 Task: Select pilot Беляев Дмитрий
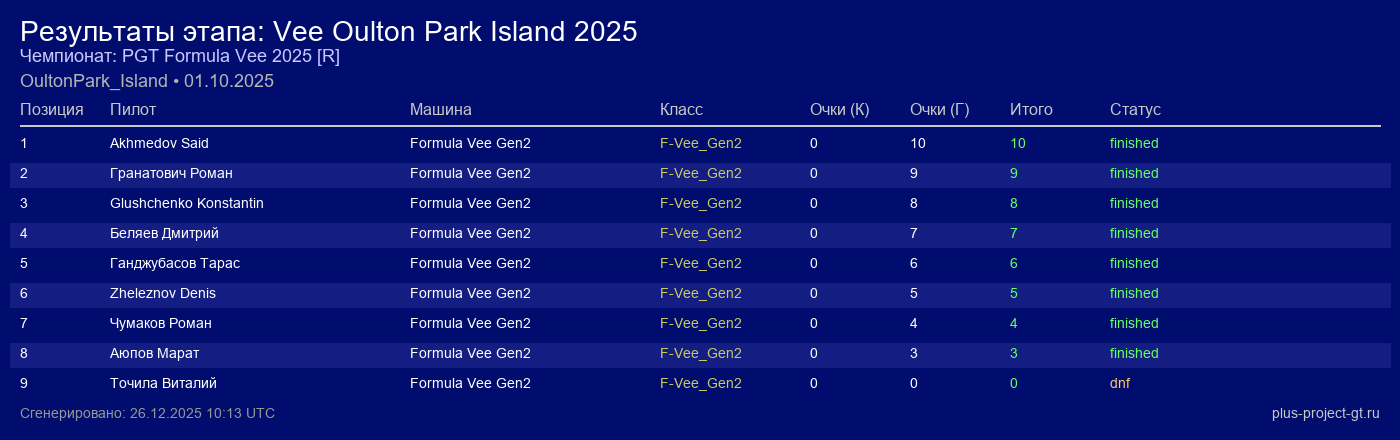tap(164, 233)
